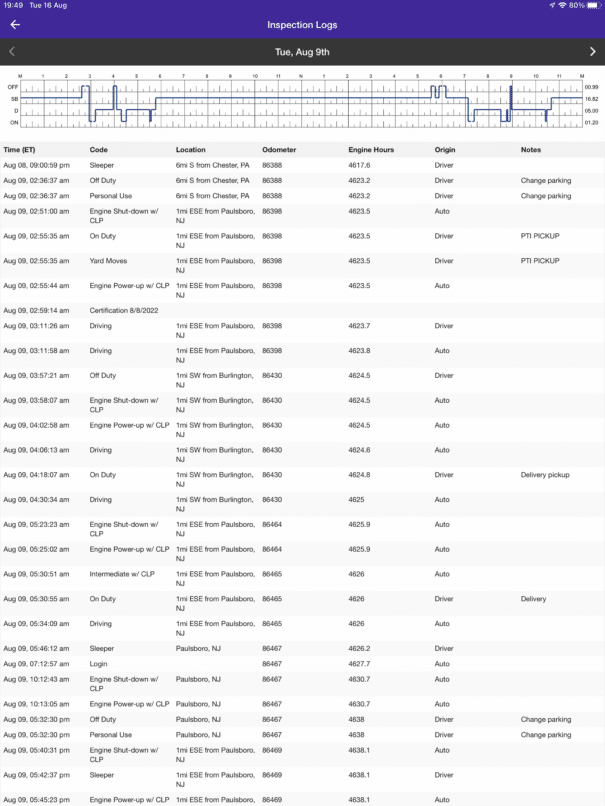Sort by the Odometer column header
This screenshot has height=806, width=605.
[x=279, y=150]
